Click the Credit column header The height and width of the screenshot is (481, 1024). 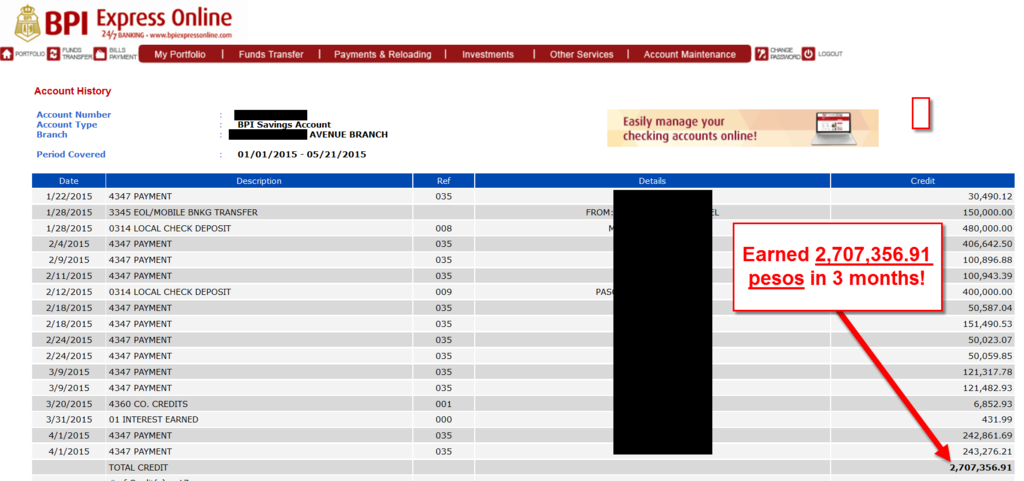pos(923,181)
